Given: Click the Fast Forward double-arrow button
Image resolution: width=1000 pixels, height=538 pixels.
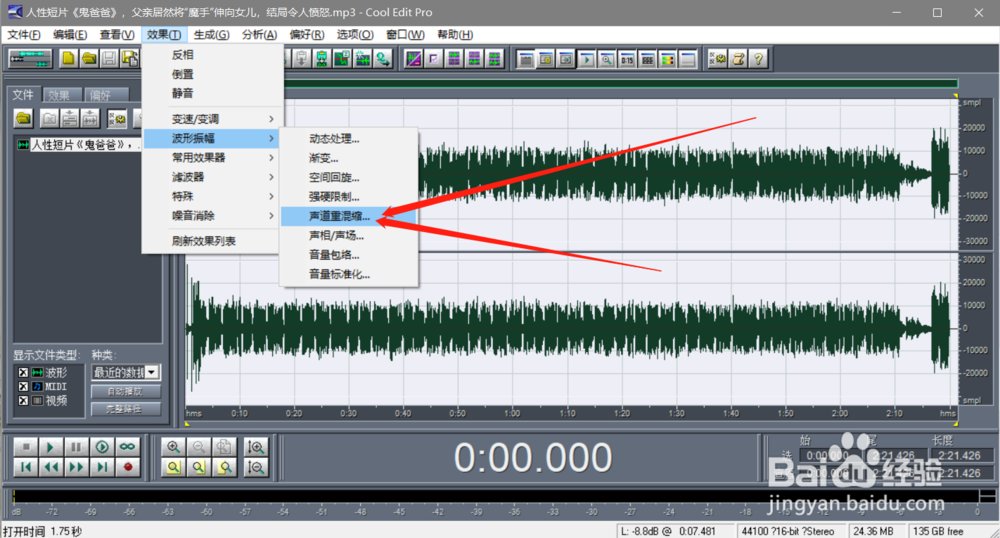Looking at the screenshot, I should (x=76, y=467).
